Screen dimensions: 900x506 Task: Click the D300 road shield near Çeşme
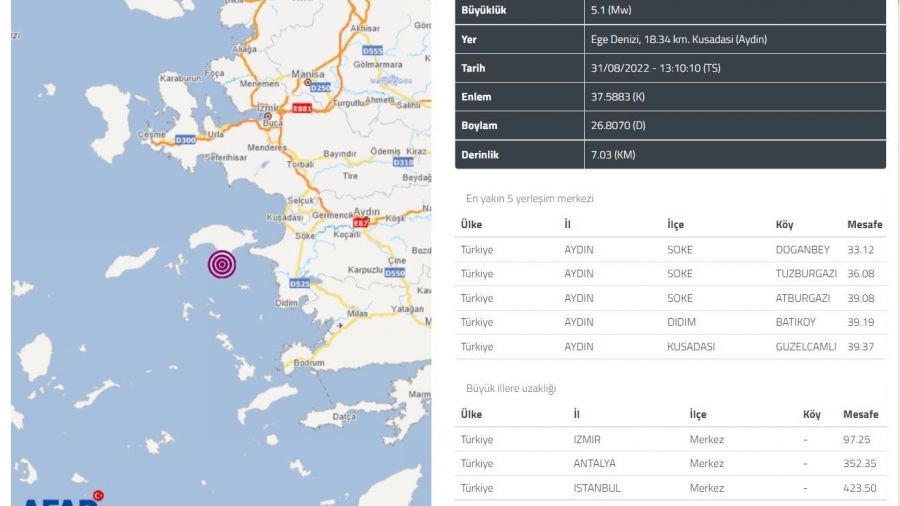(x=185, y=140)
